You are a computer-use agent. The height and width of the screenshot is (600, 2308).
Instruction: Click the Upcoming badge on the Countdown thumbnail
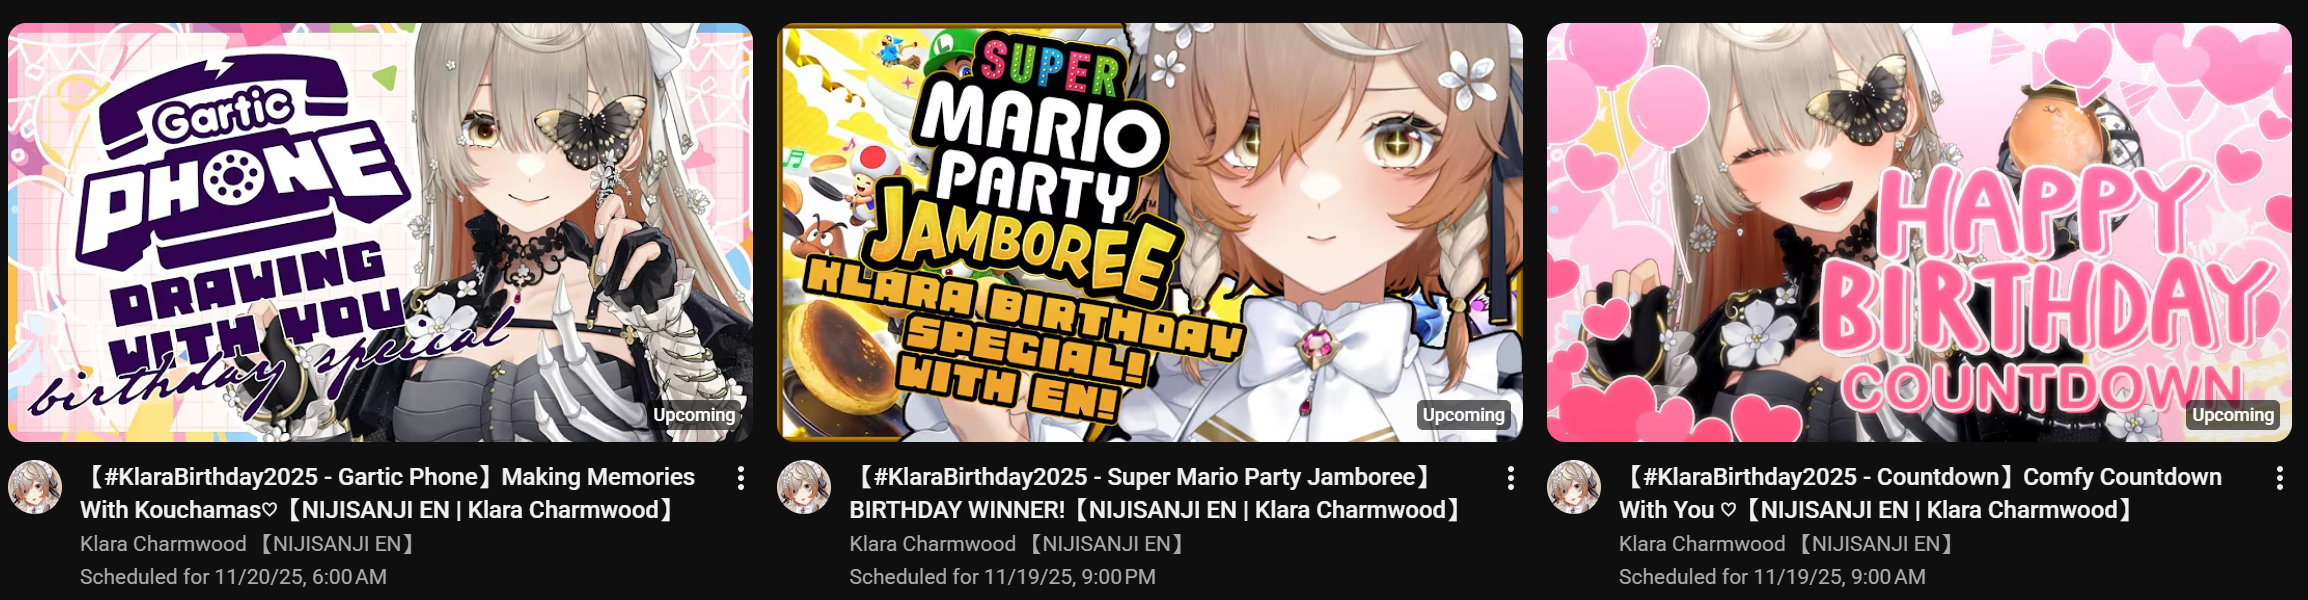2233,415
